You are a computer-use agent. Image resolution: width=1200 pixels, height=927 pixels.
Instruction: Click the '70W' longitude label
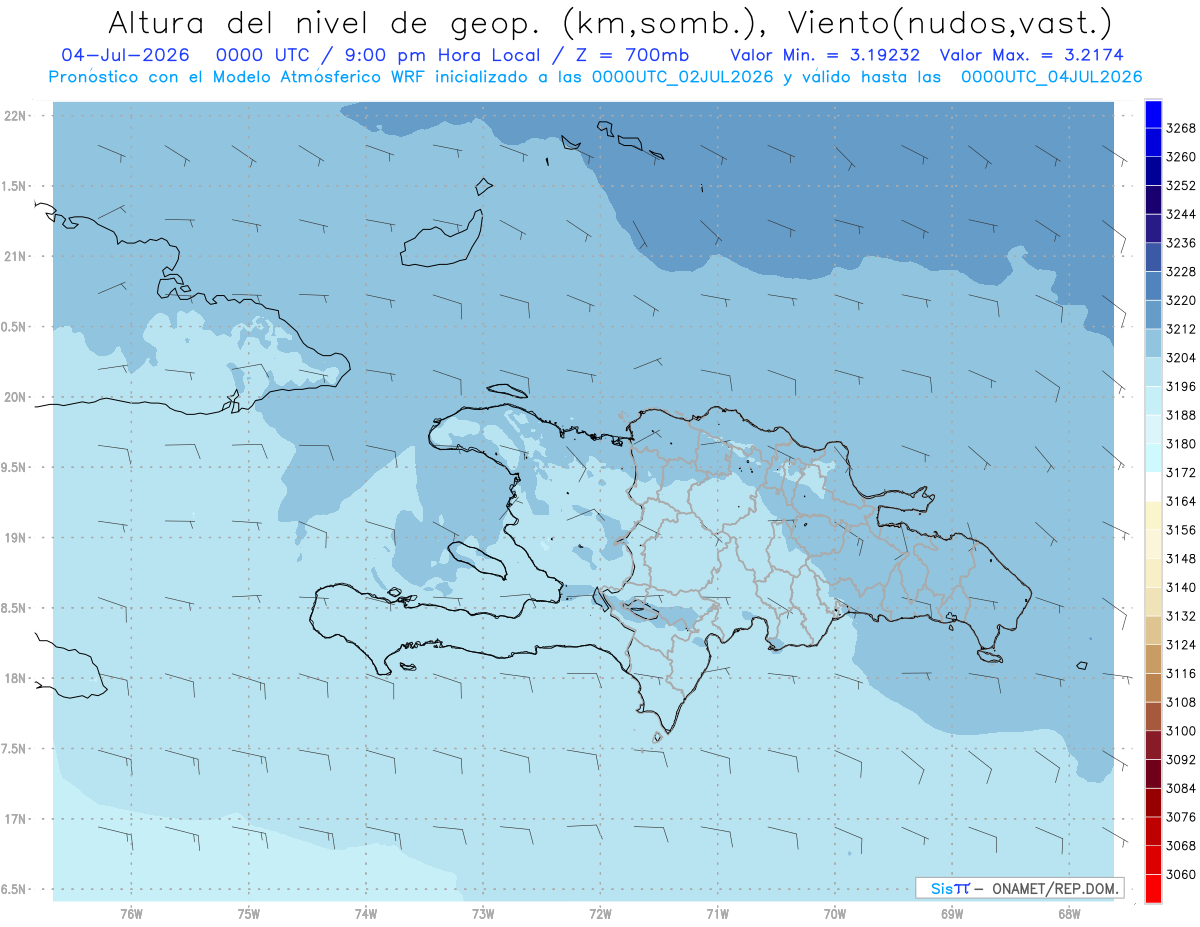pos(835,912)
